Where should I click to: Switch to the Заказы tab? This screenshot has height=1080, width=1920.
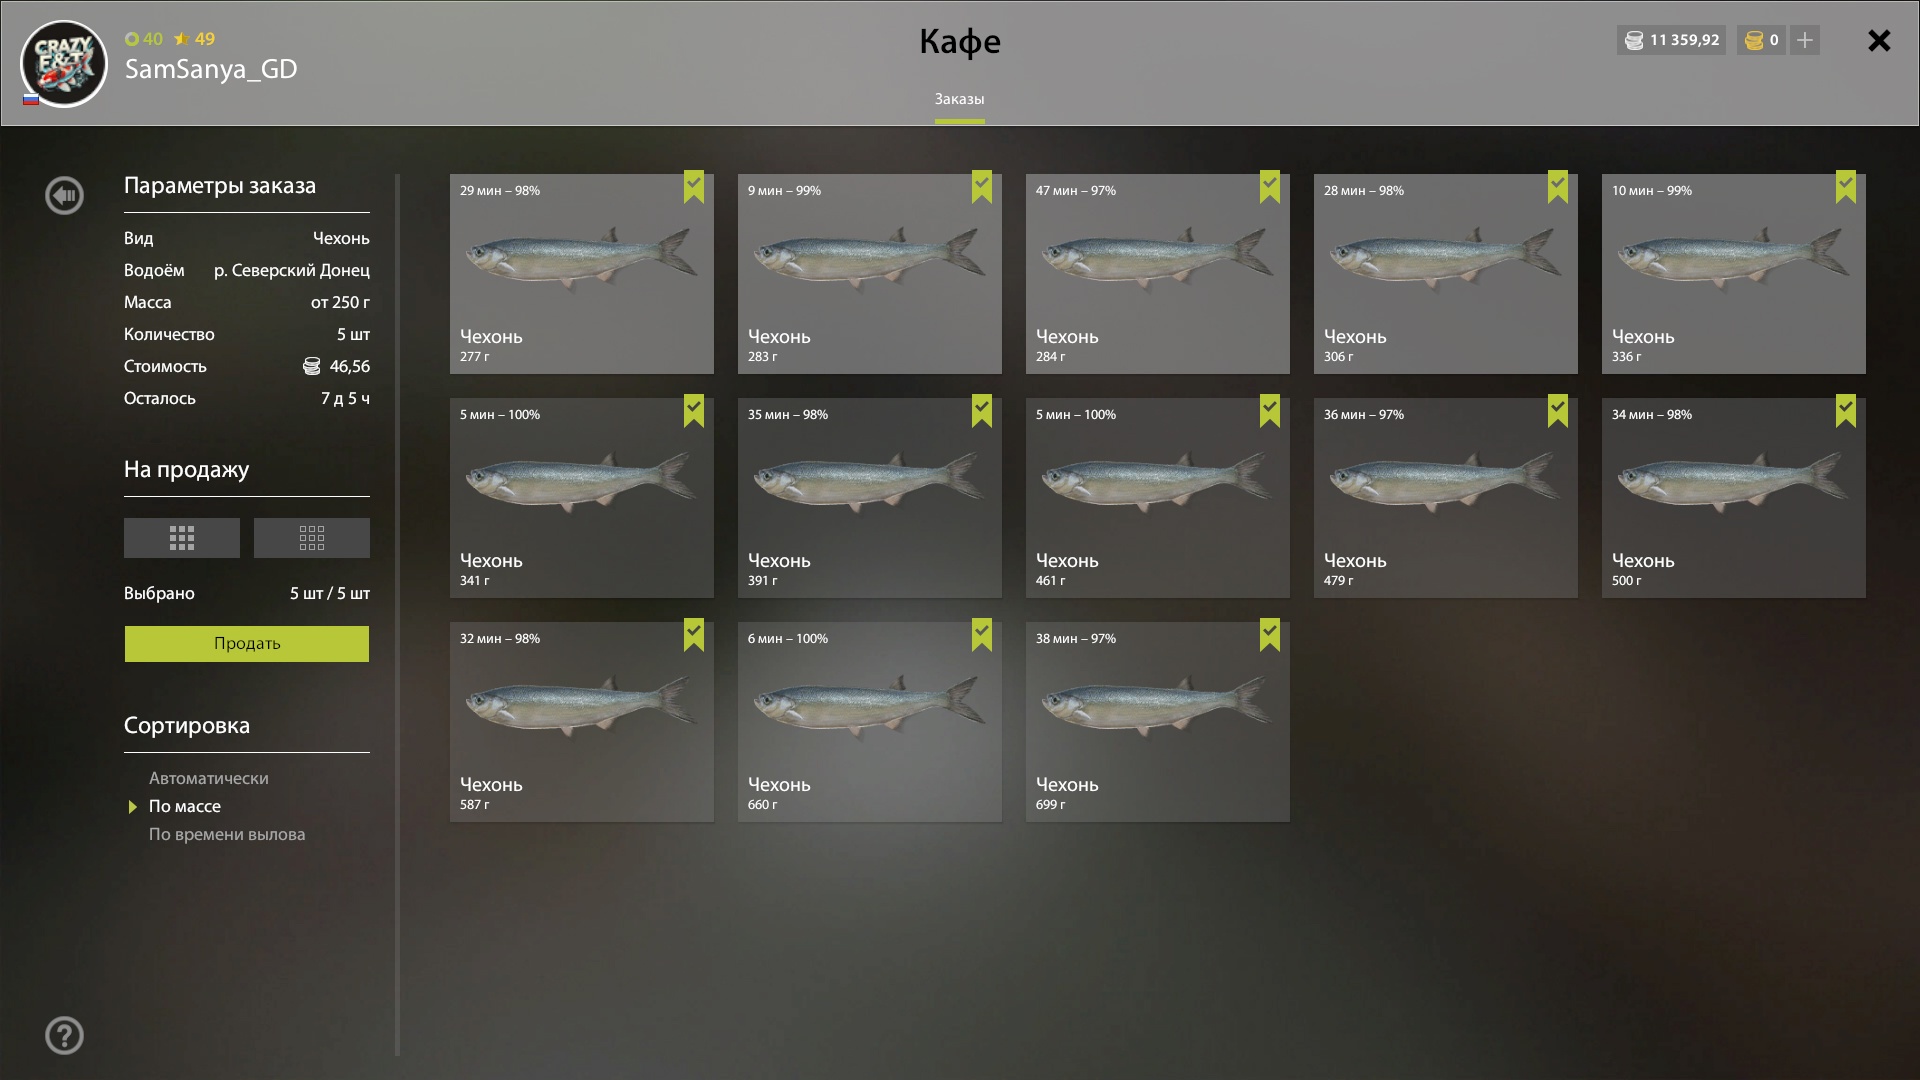[959, 99]
